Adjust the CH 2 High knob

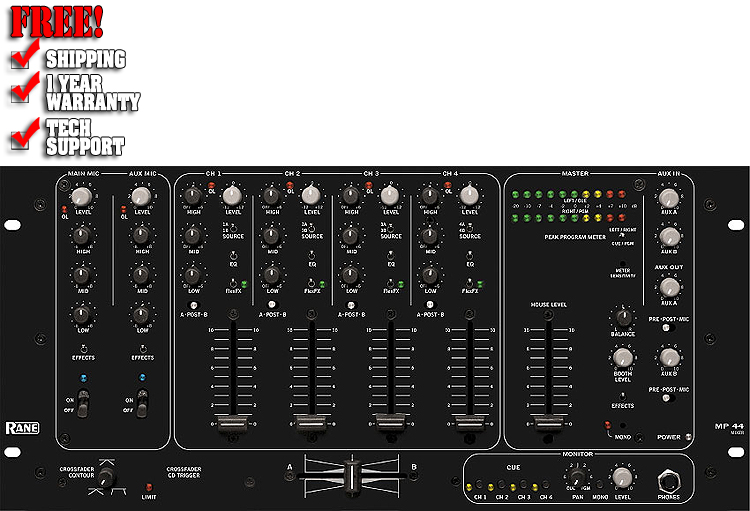click(x=272, y=196)
